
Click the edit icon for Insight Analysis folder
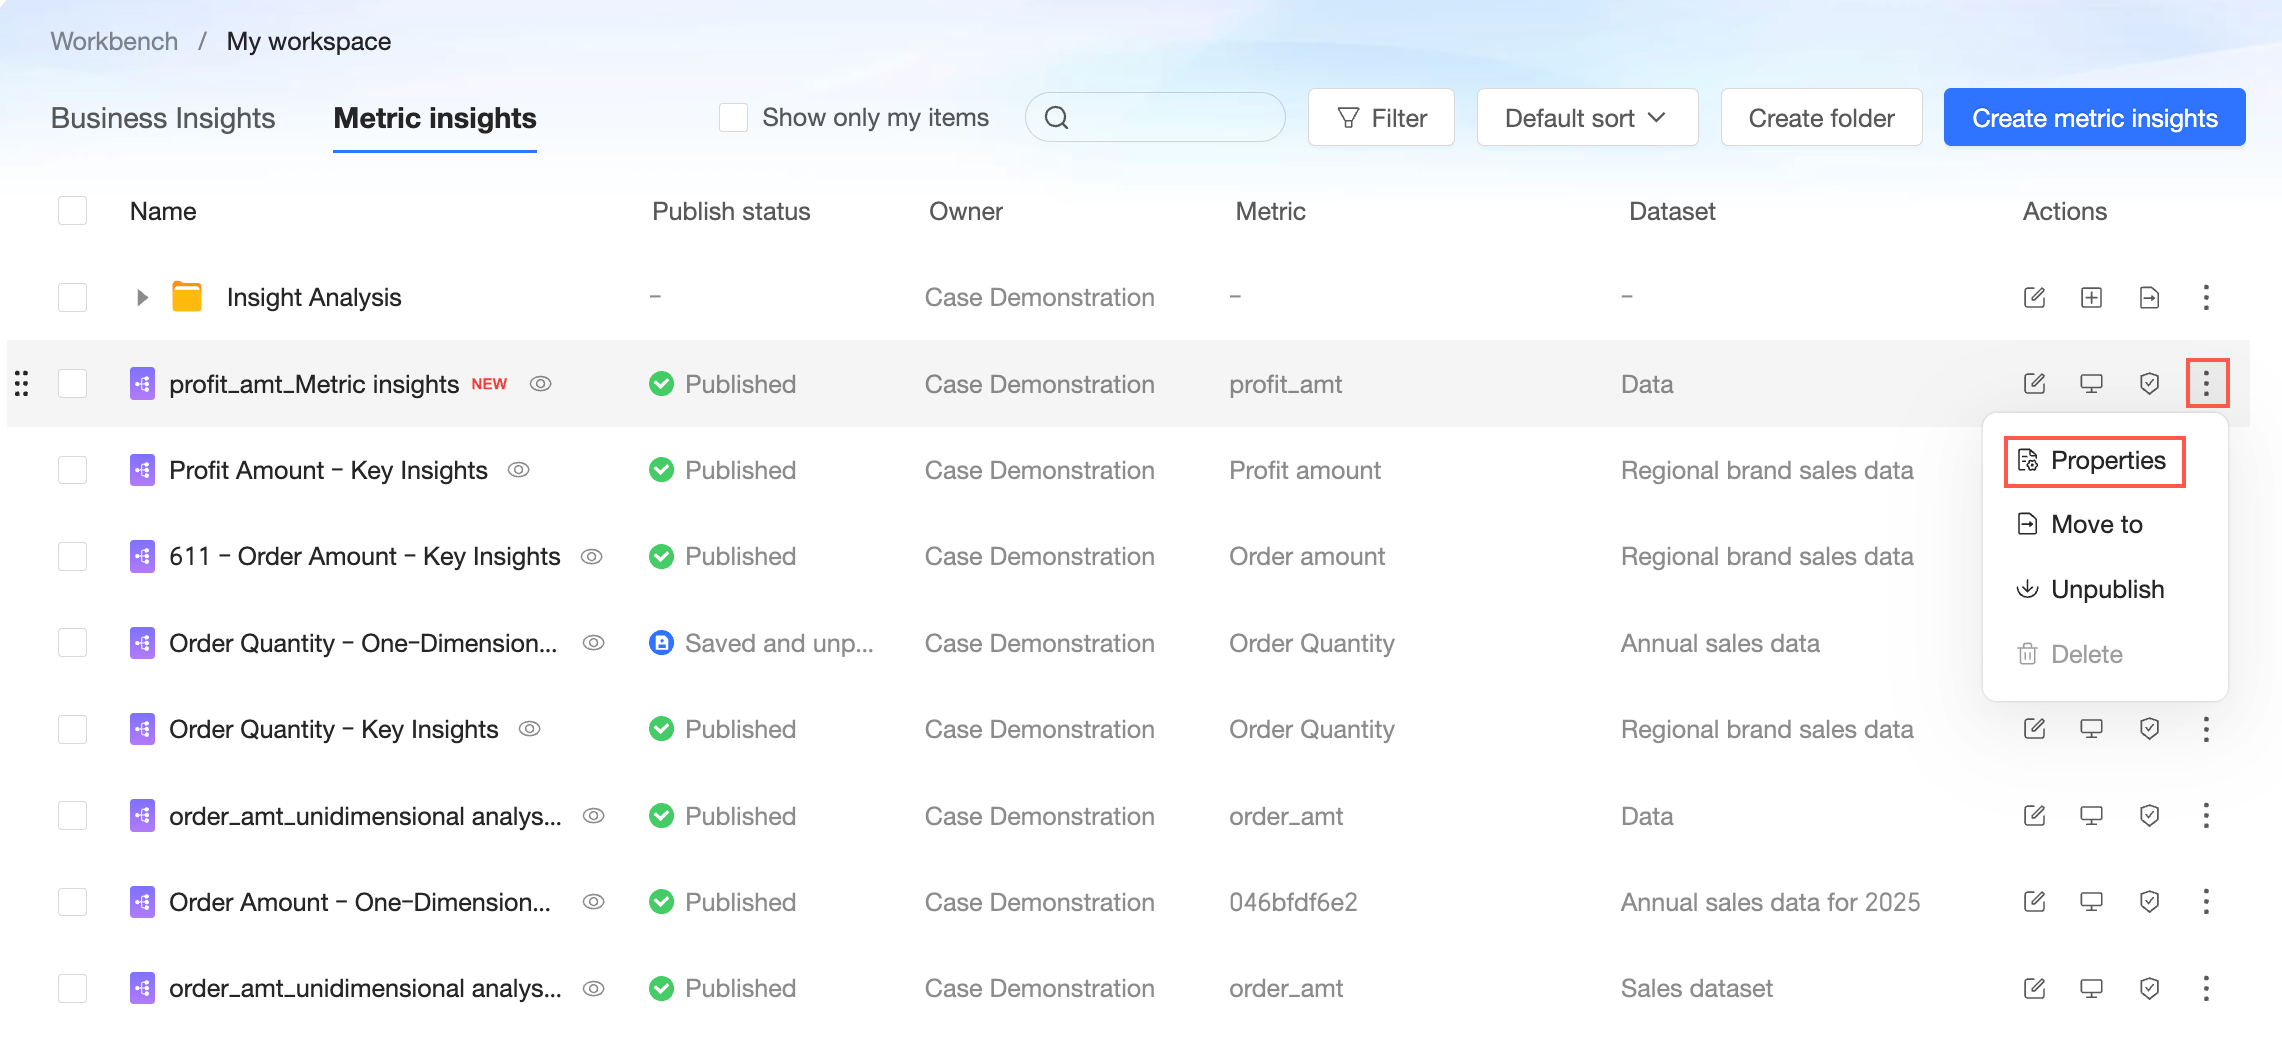(2034, 297)
